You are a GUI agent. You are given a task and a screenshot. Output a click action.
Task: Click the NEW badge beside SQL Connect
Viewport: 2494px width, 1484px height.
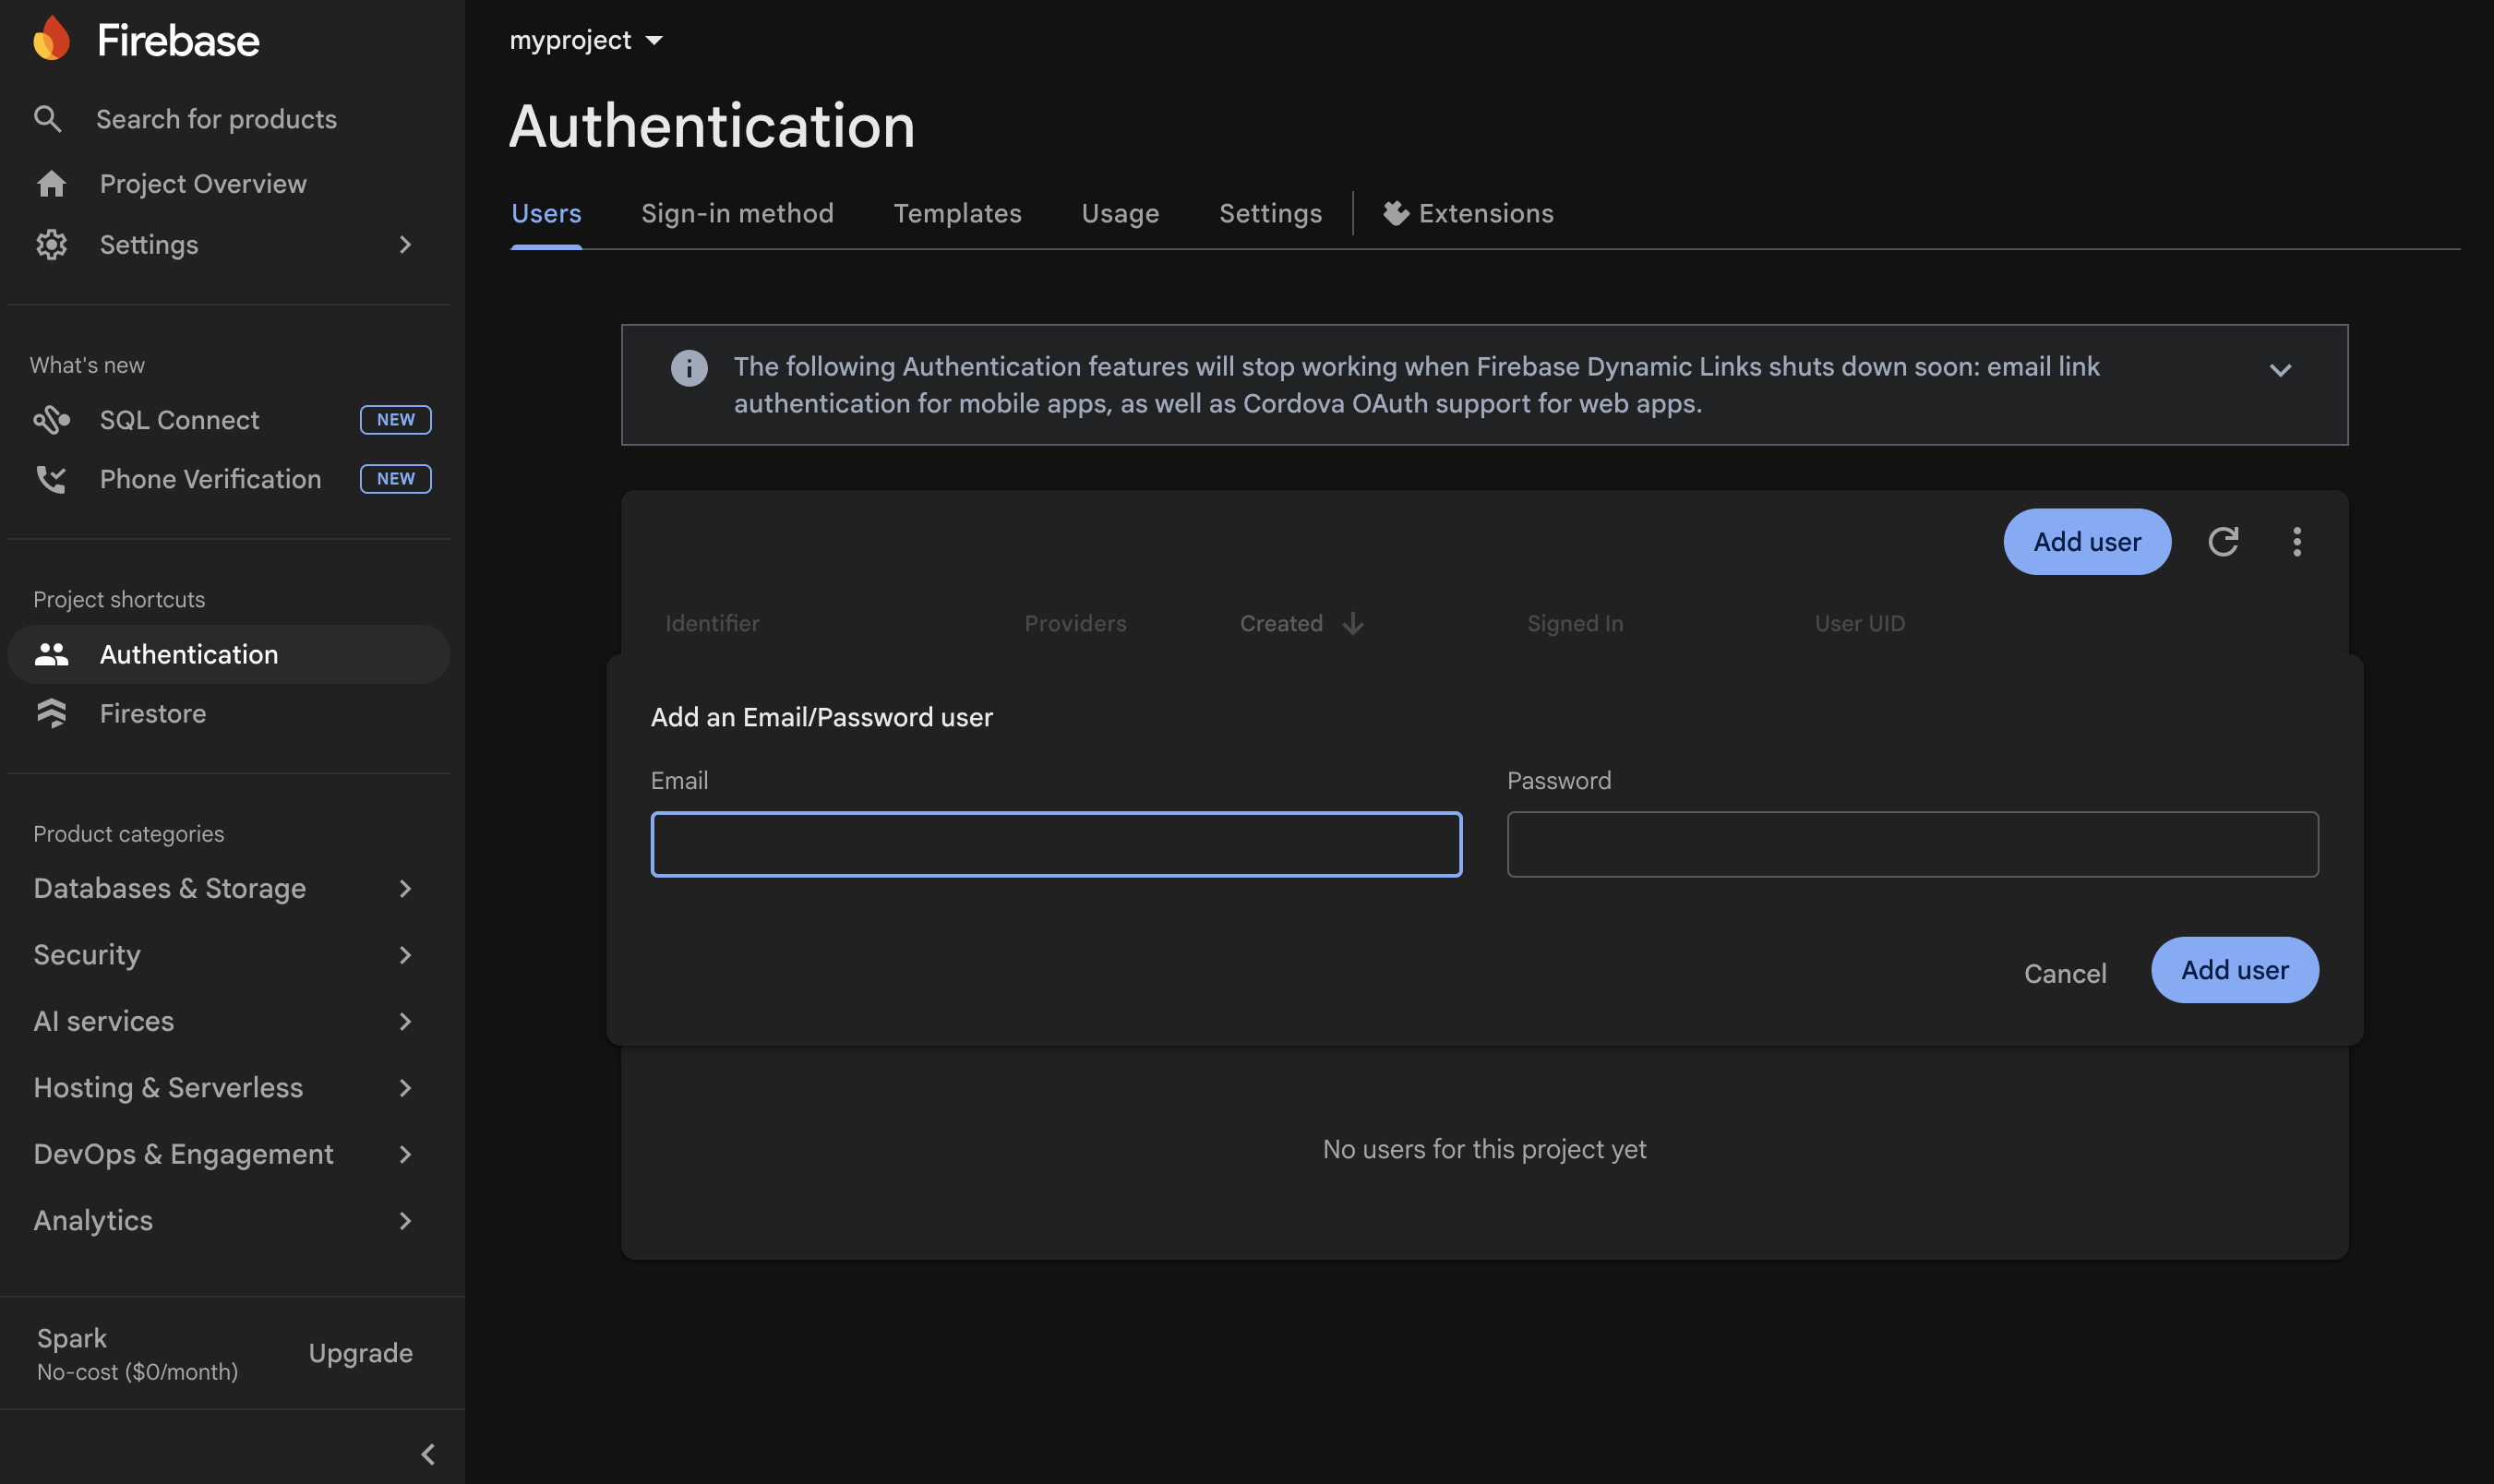(396, 420)
